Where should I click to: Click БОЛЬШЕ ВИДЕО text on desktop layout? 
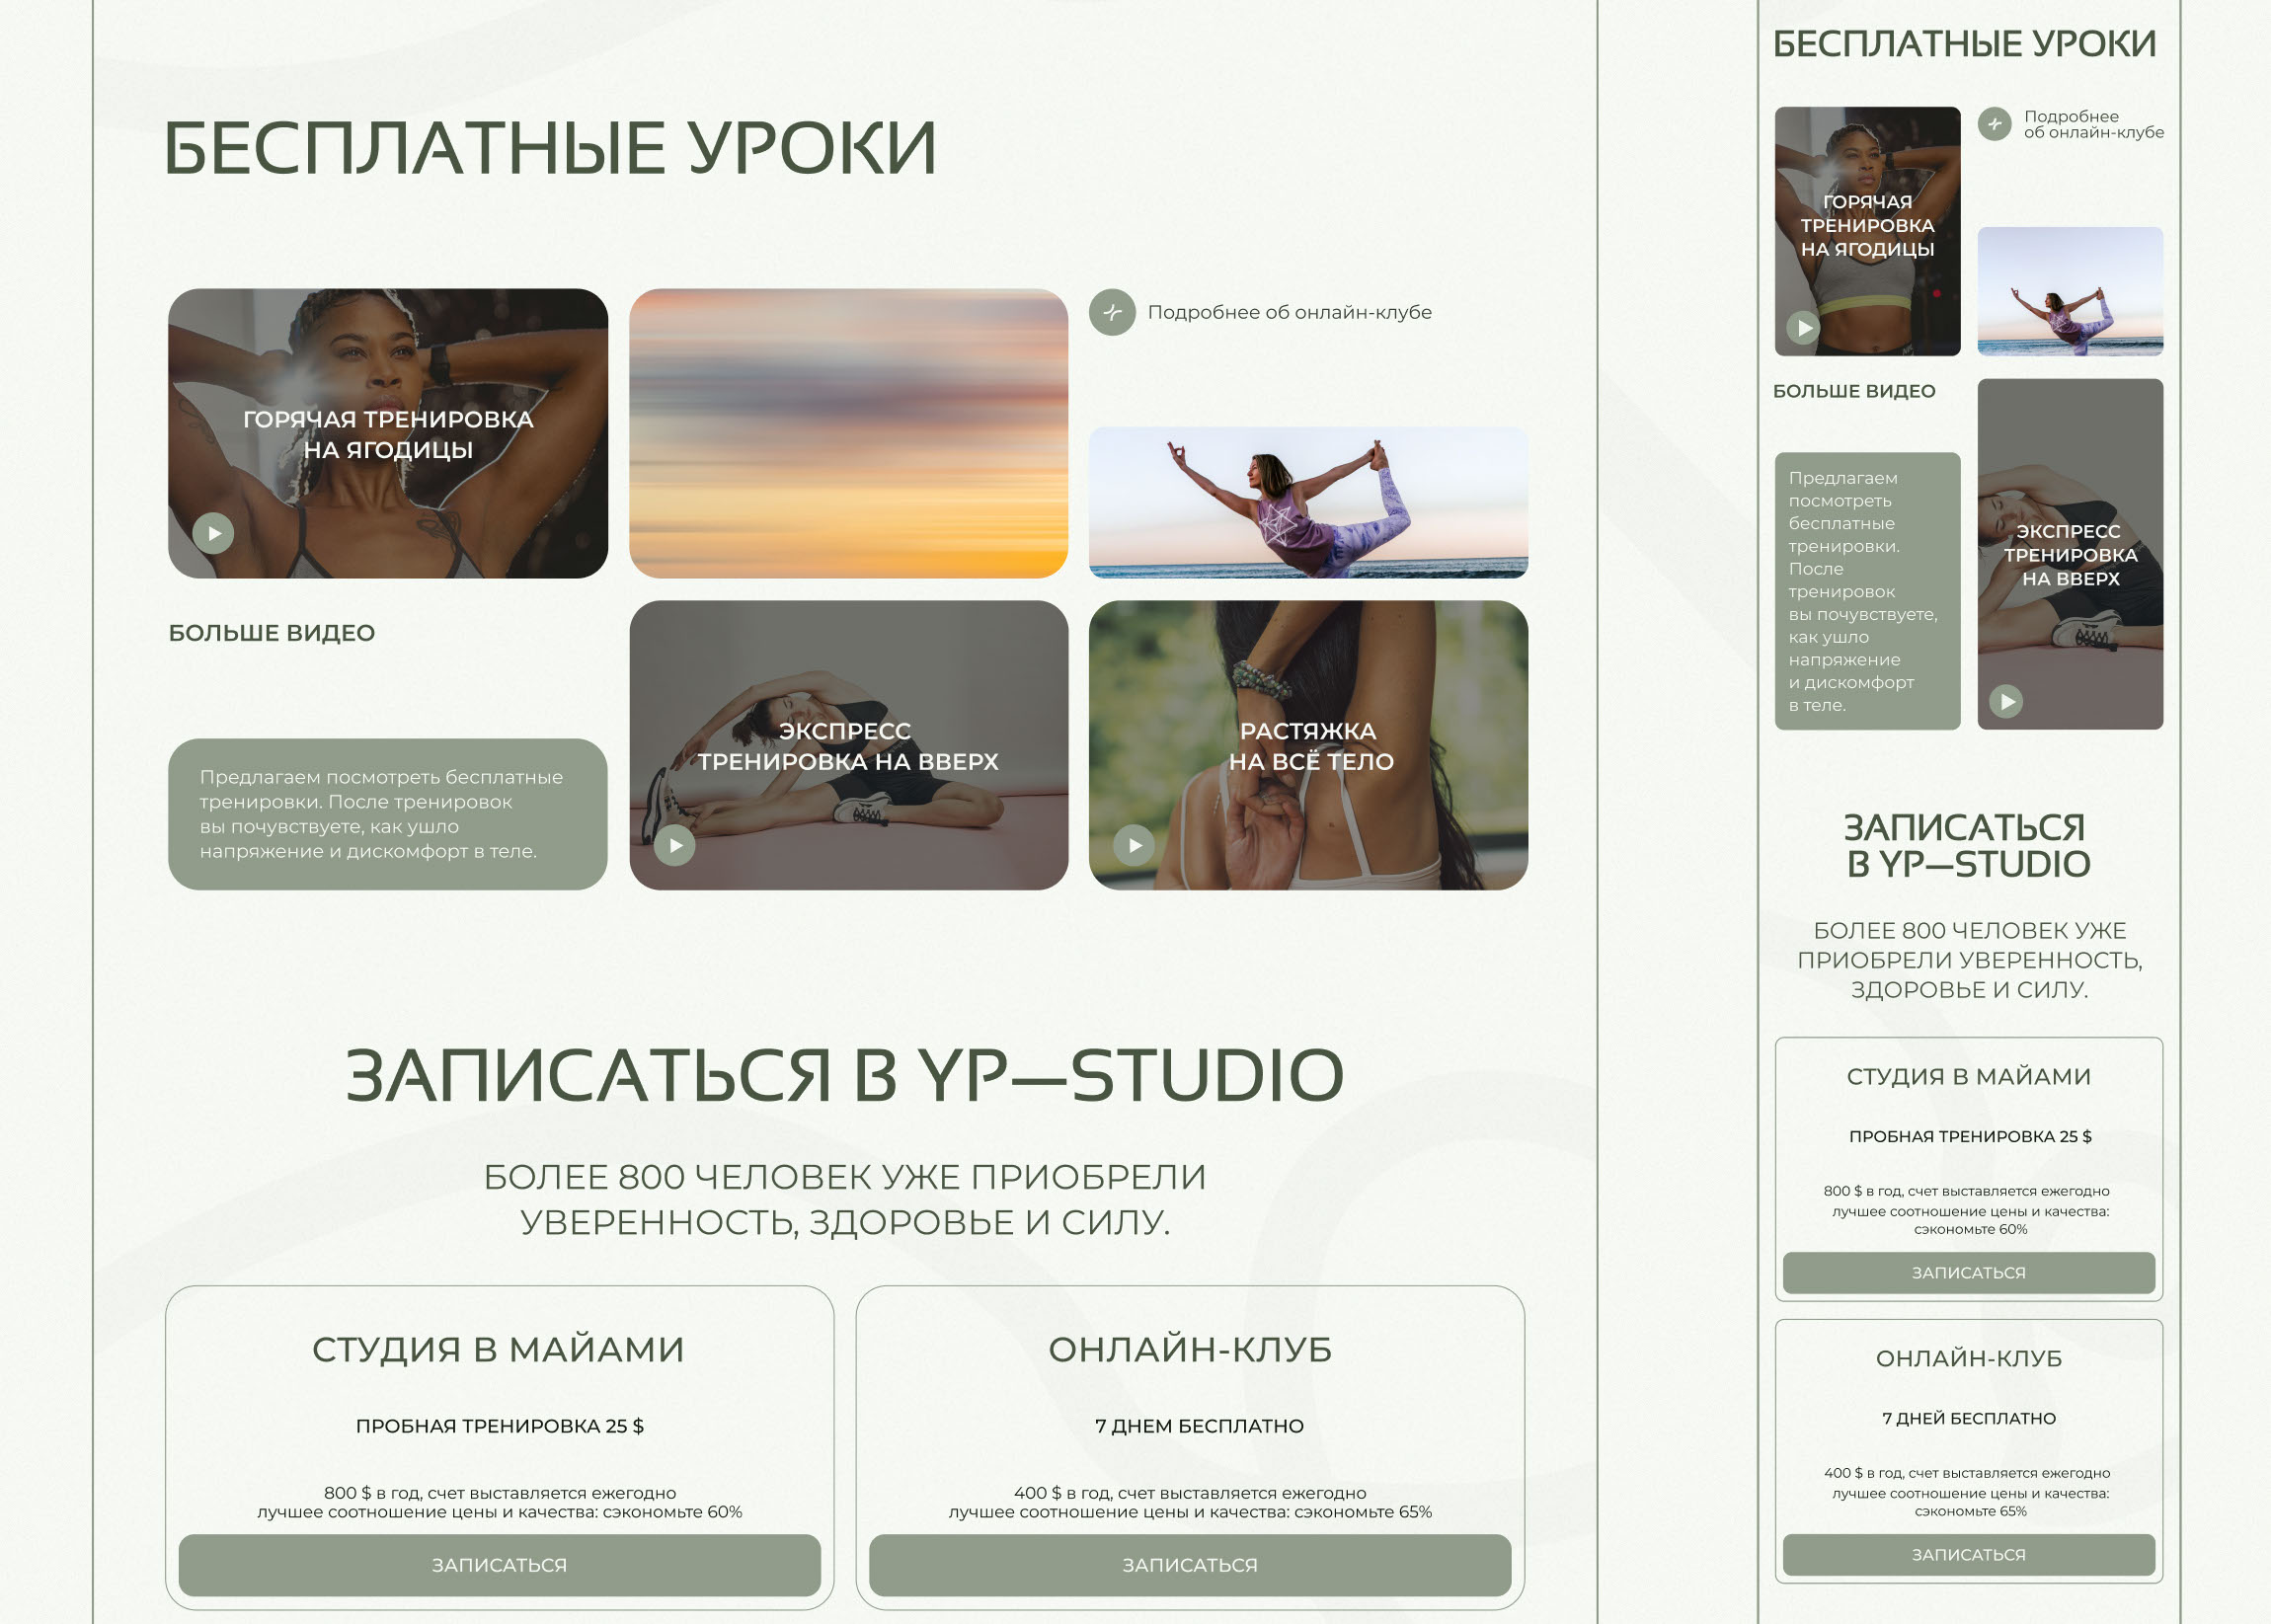(272, 633)
